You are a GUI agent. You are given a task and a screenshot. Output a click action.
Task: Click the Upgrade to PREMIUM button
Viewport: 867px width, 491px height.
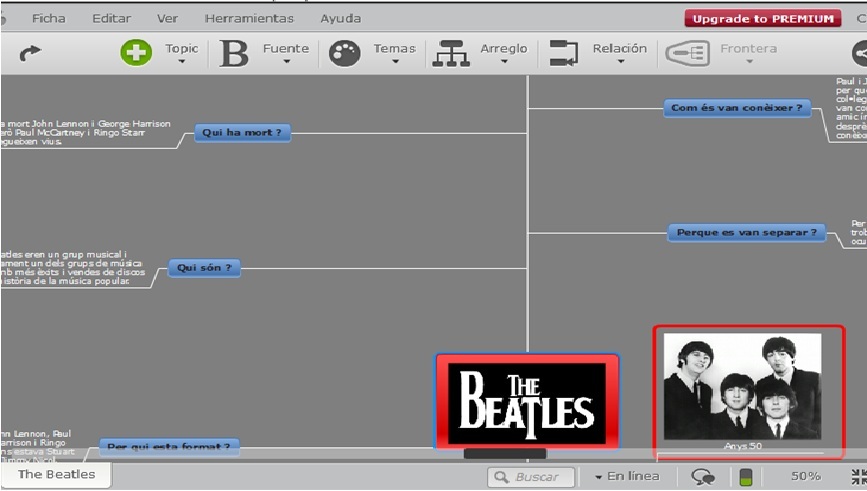coord(762,18)
